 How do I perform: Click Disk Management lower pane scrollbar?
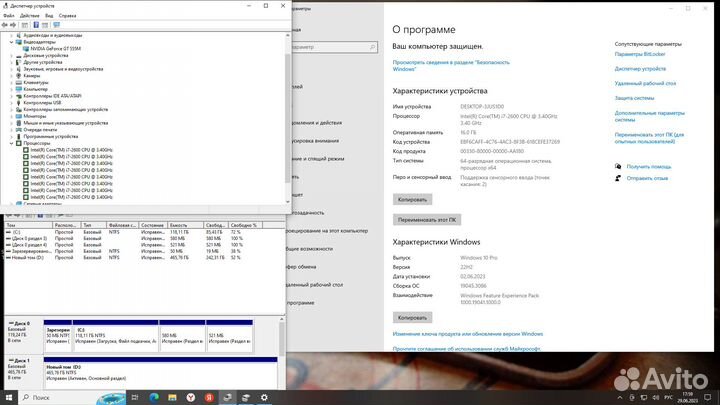pyautogui.click(x=281, y=353)
